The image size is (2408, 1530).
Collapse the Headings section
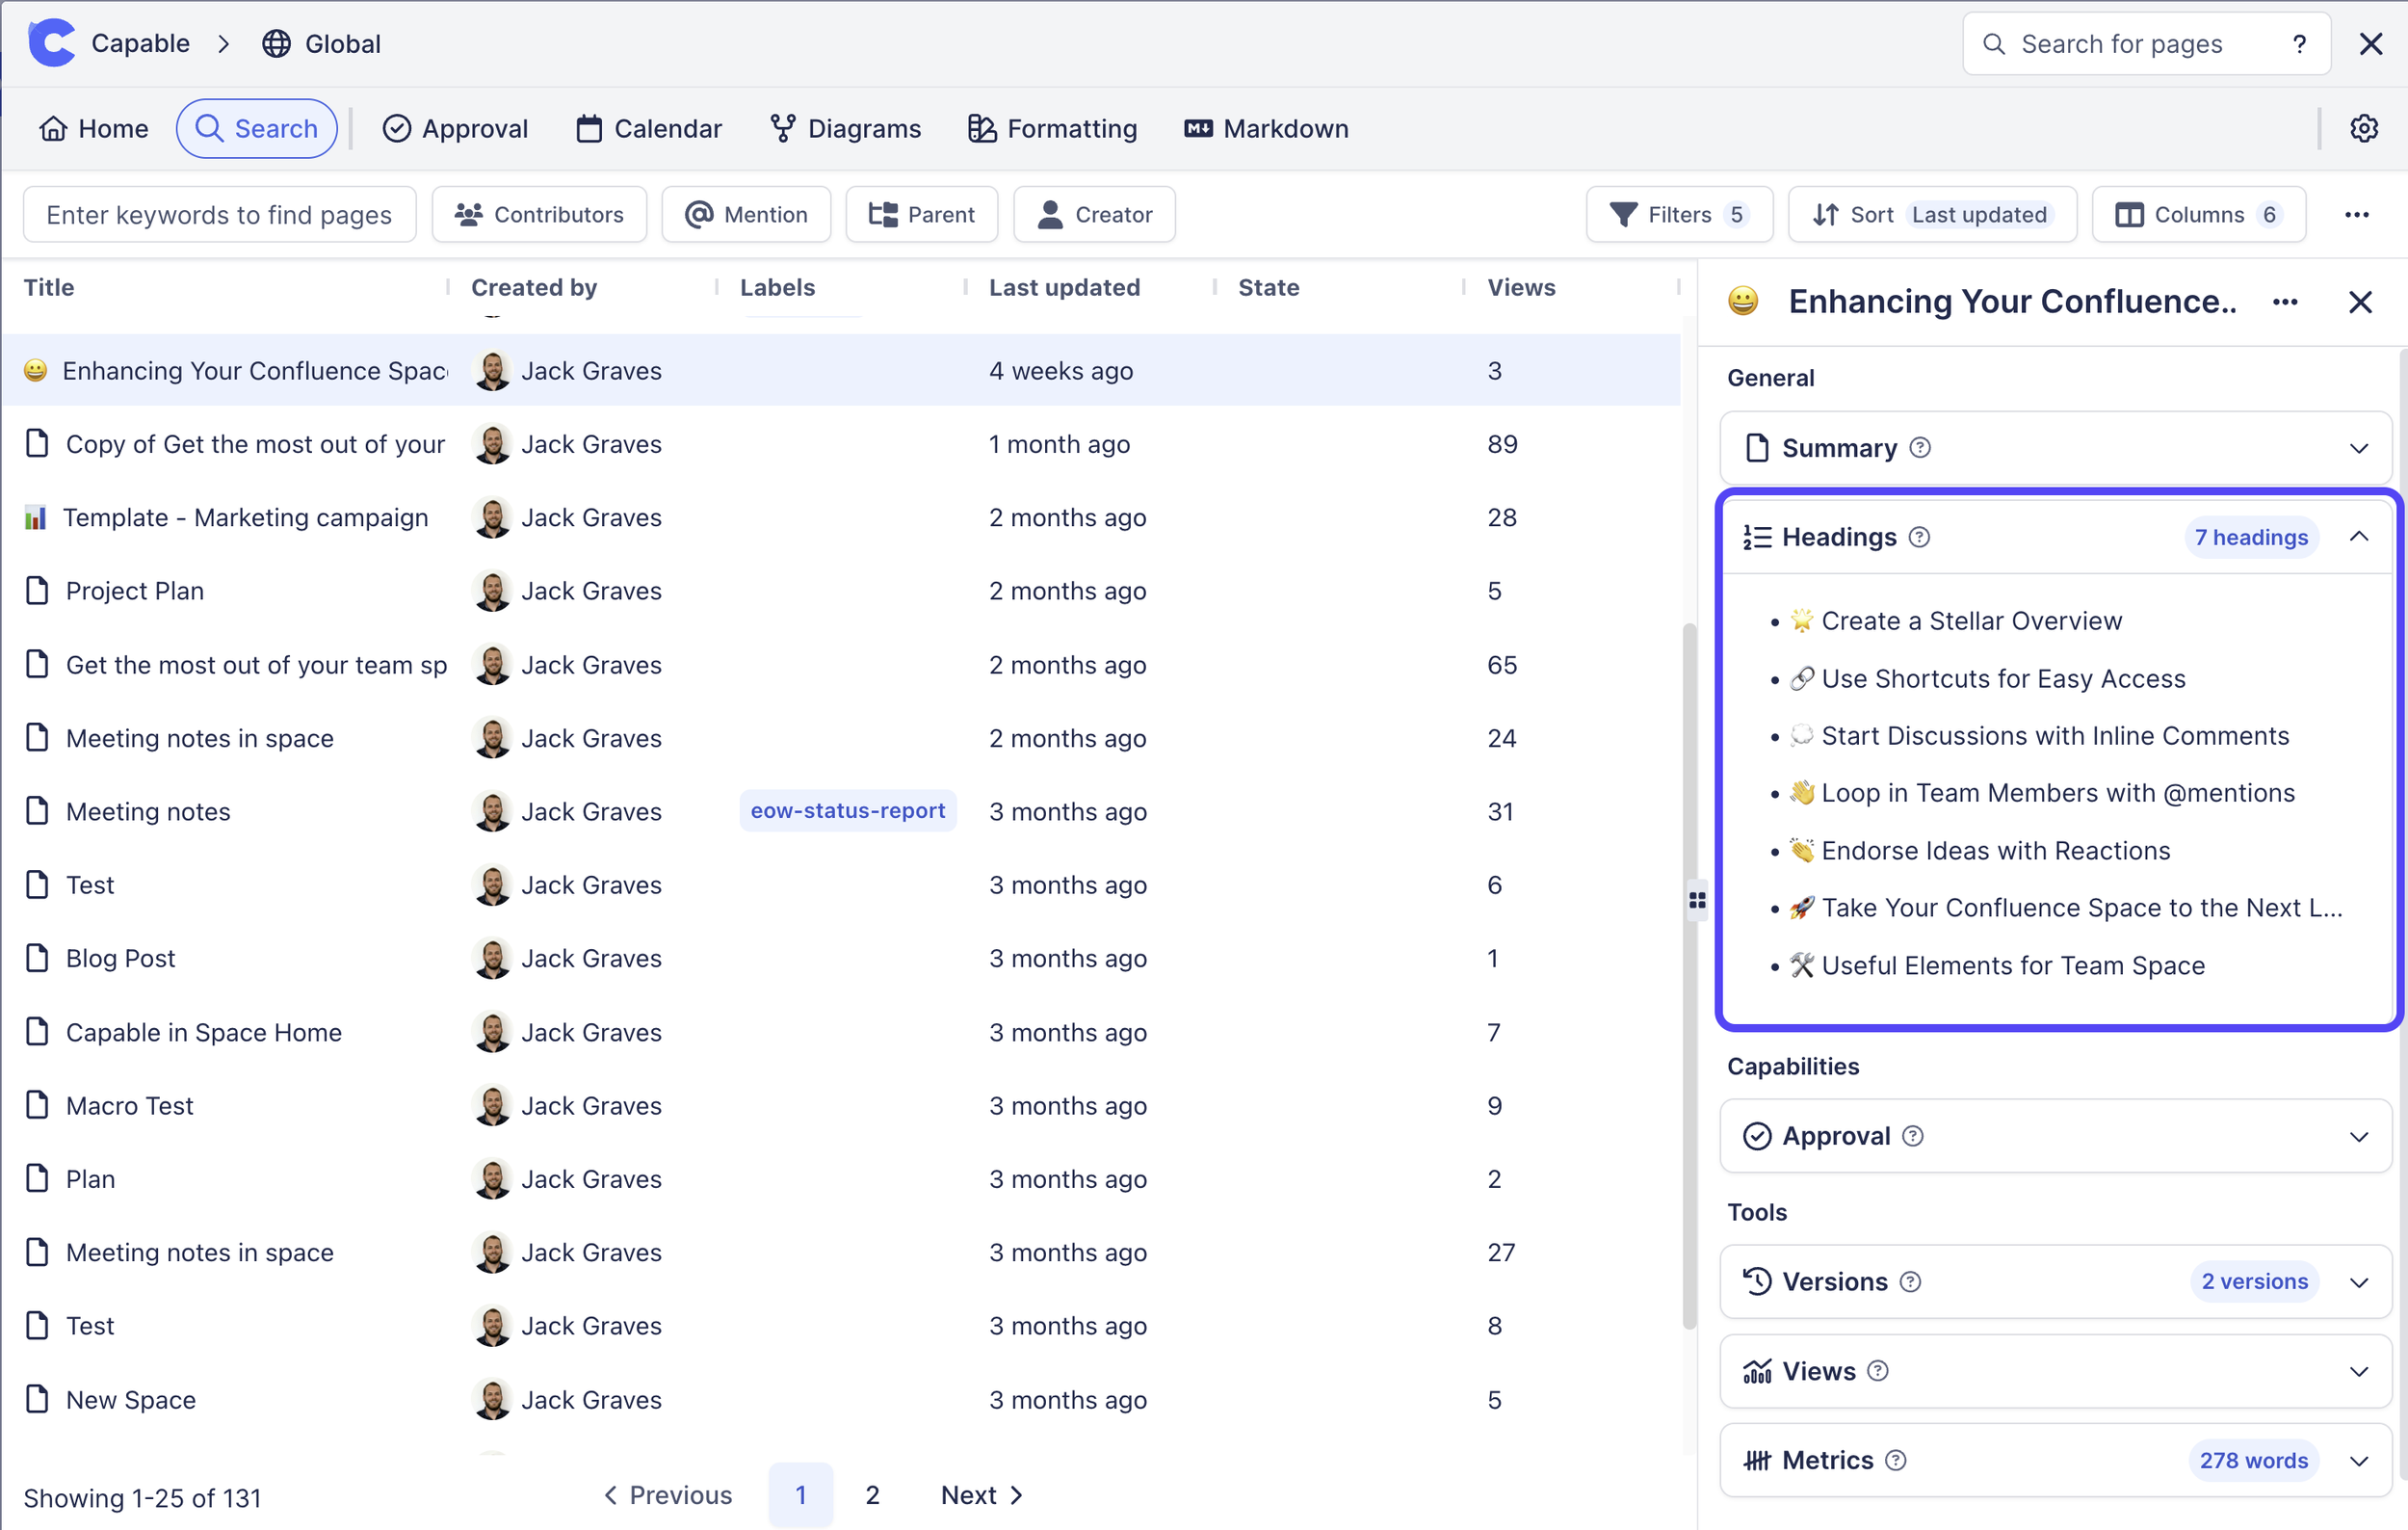(2358, 537)
